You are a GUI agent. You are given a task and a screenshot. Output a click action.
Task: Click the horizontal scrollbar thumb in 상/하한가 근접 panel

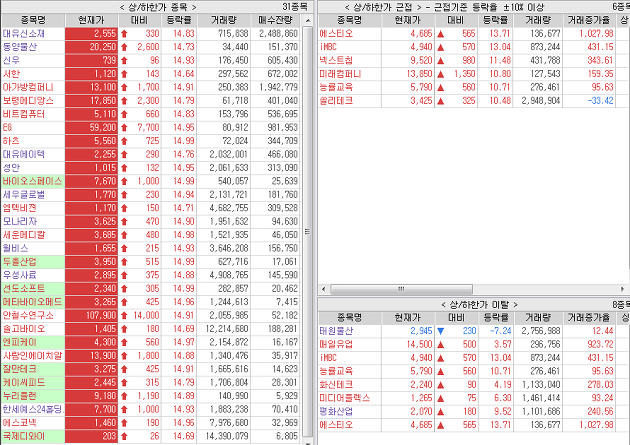pos(401,289)
